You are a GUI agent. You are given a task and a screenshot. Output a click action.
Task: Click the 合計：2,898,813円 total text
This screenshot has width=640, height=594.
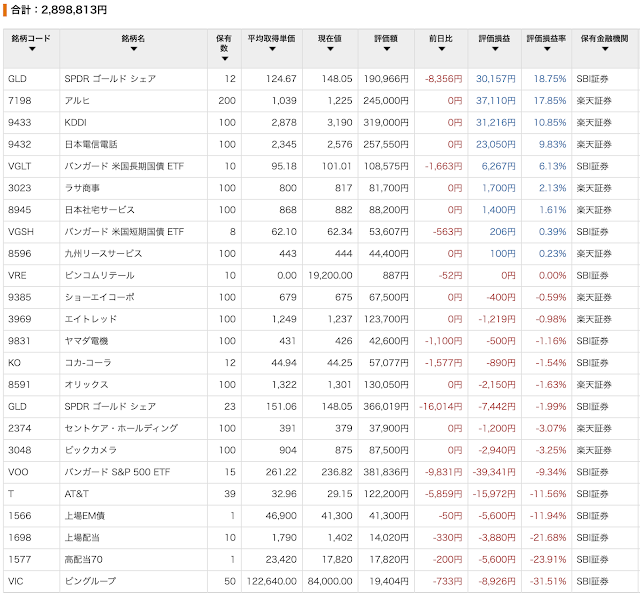click(x=59, y=10)
